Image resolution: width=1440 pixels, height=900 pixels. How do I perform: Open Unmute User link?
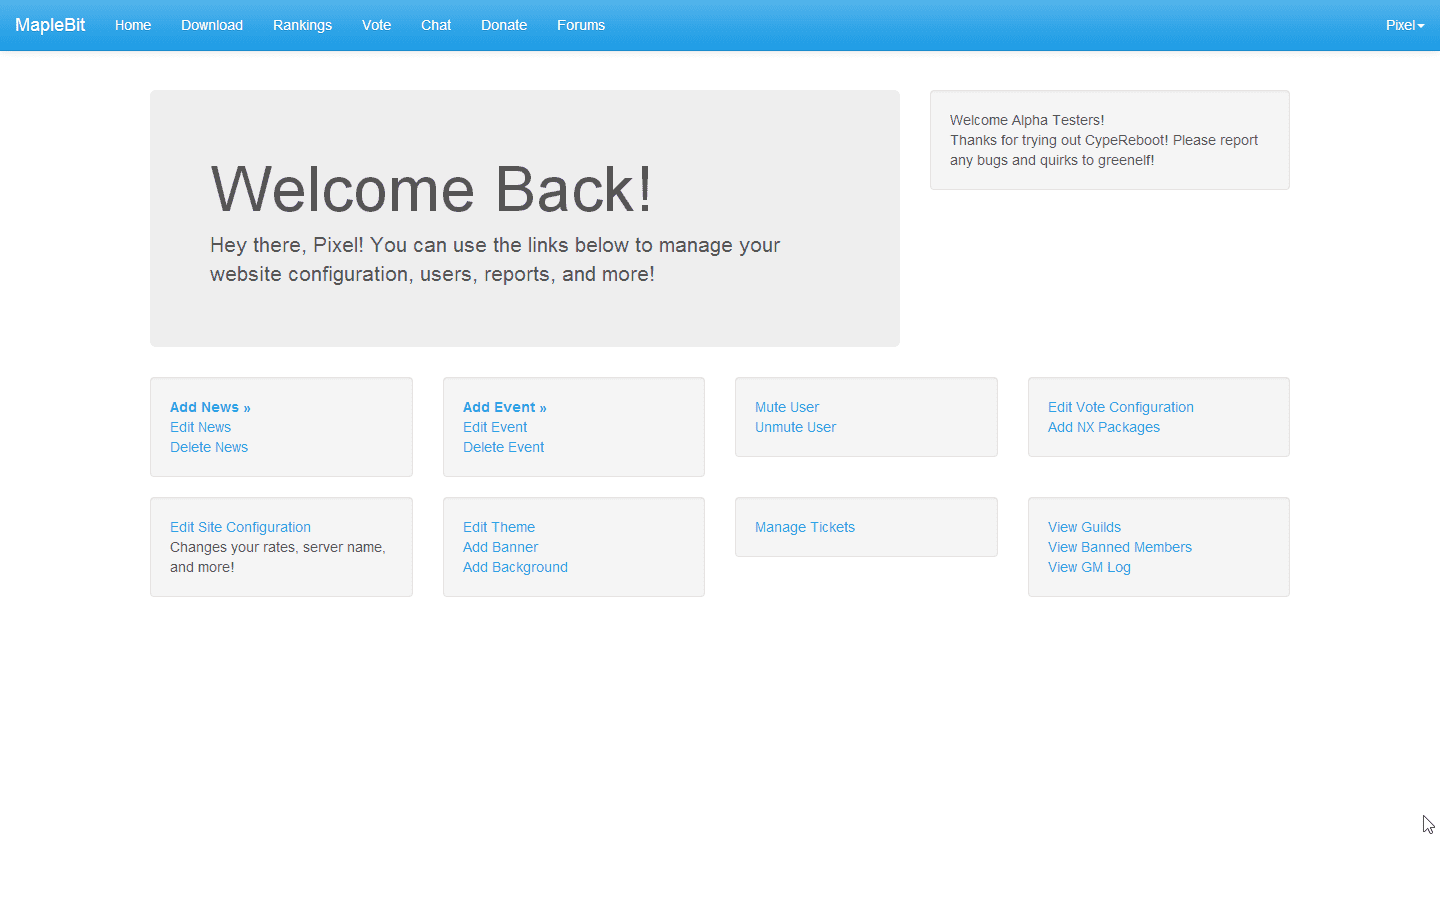pos(795,427)
